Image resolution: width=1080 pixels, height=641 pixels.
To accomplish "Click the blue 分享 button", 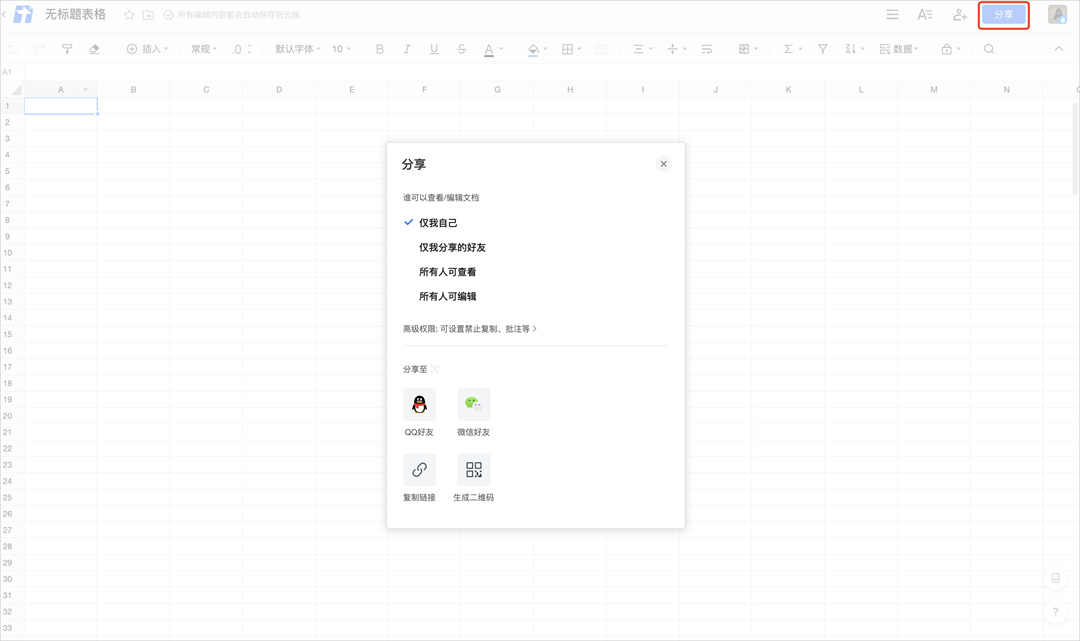I will point(1004,14).
